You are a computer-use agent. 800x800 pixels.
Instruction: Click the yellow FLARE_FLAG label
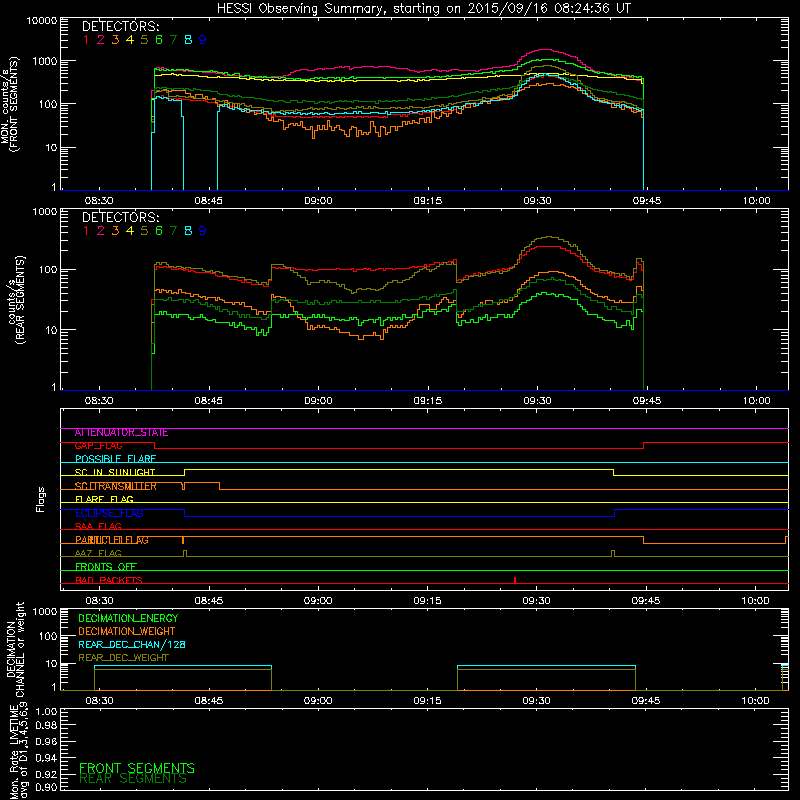click(104, 499)
